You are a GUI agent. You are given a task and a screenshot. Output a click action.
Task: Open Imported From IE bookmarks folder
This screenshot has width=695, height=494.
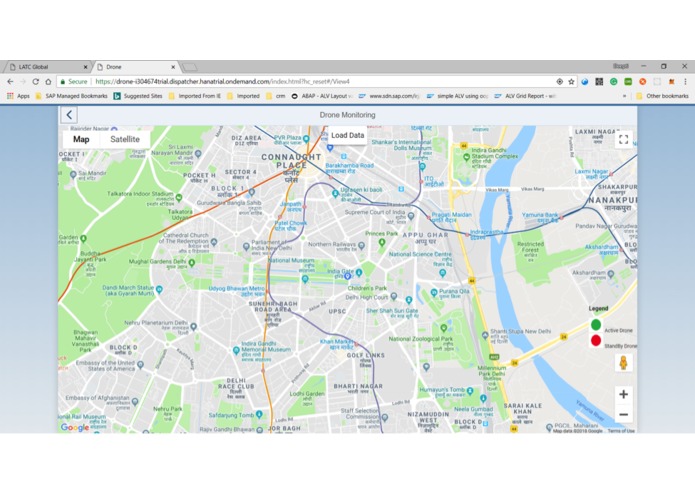pos(195,96)
